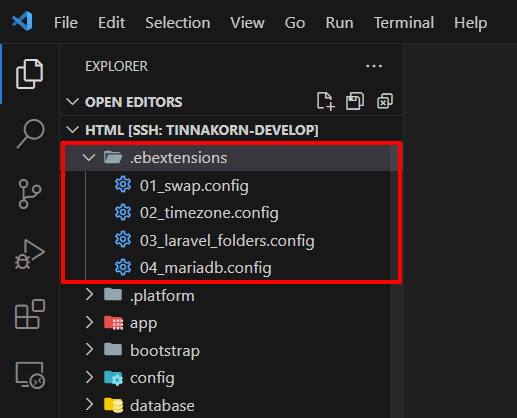Screen dimensions: 517x418
Task: Open the Selection menu
Action: pyautogui.click(x=178, y=23)
